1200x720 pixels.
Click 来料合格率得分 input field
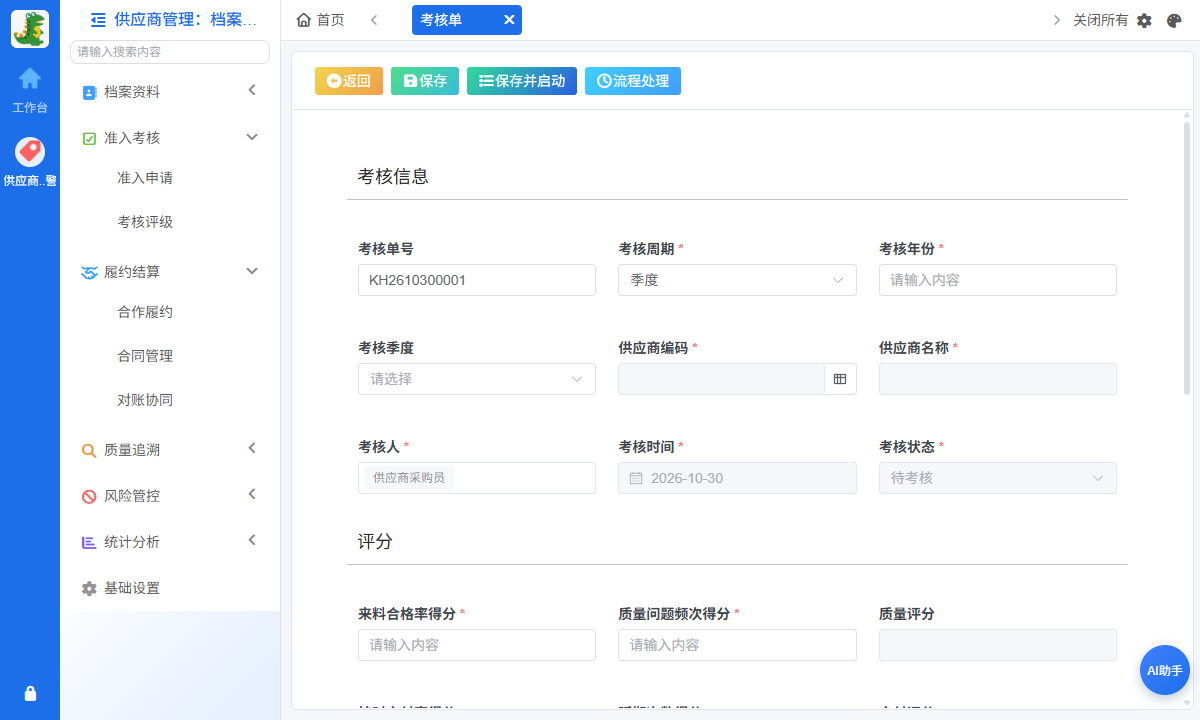477,645
